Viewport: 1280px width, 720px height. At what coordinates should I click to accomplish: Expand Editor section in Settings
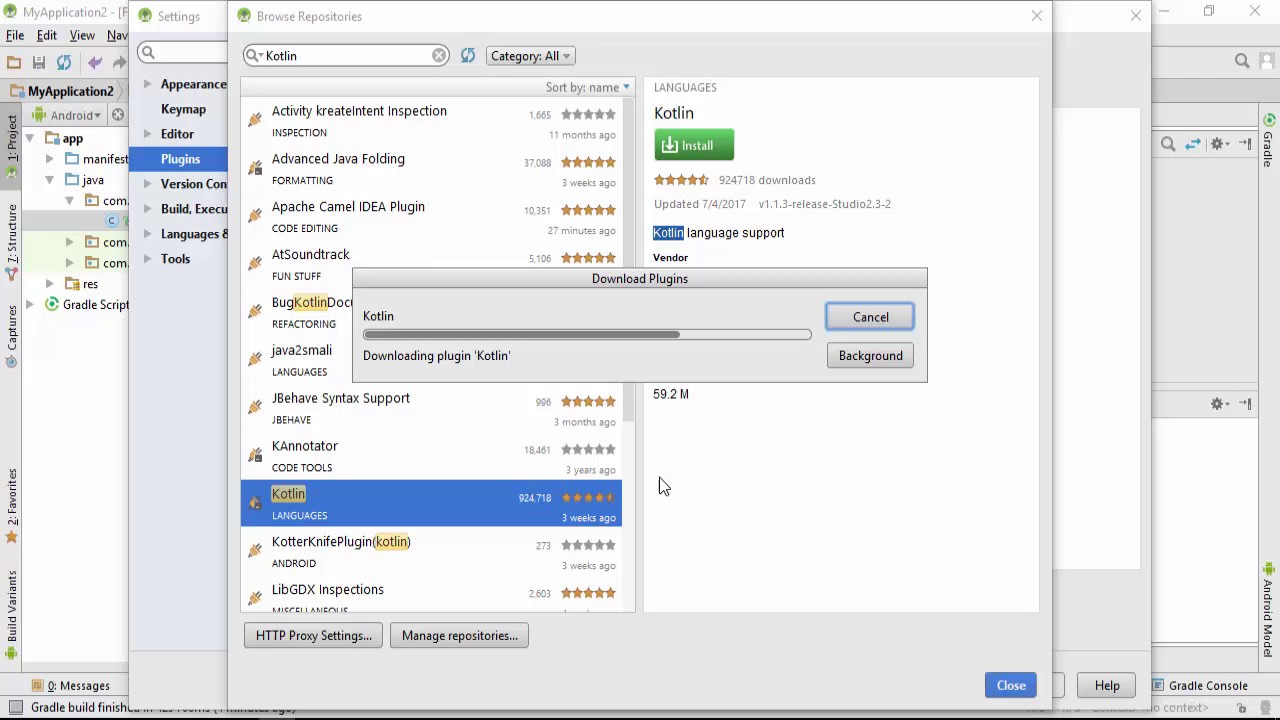(x=147, y=134)
